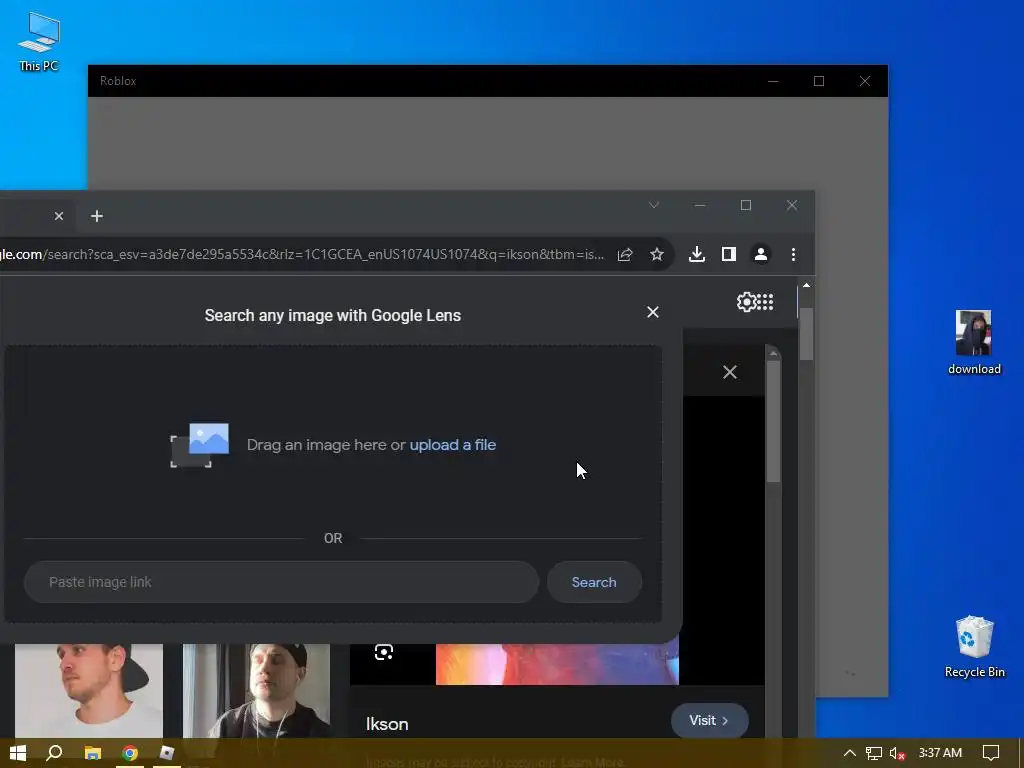
Task: Open the Windows Start menu
Action: pyautogui.click(x=18, y=753)
